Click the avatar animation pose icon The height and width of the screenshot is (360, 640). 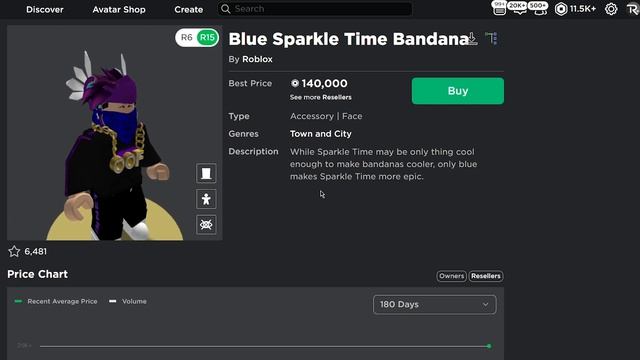point(206,199)
